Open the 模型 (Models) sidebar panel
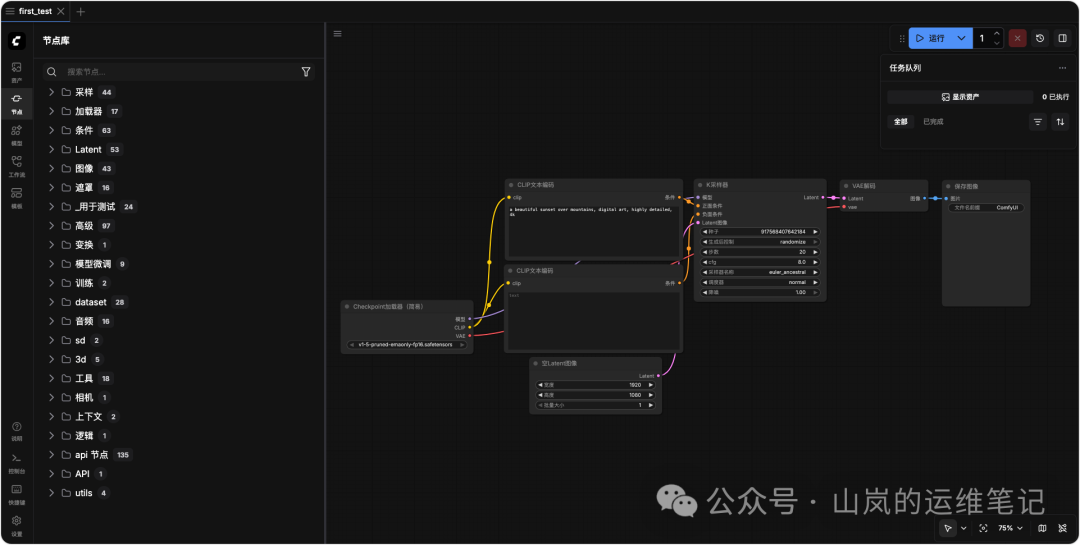The height and width of the screenshot is (545, 1080). pos(16,134)
